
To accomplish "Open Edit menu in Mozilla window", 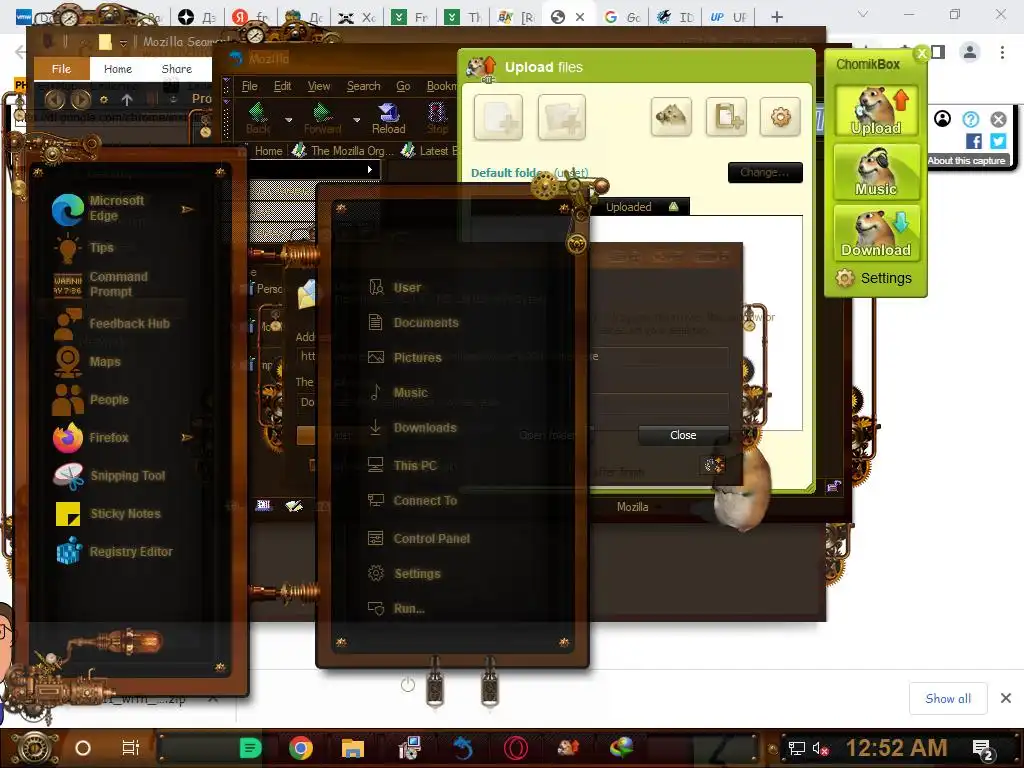I will (x=282, y=86).
